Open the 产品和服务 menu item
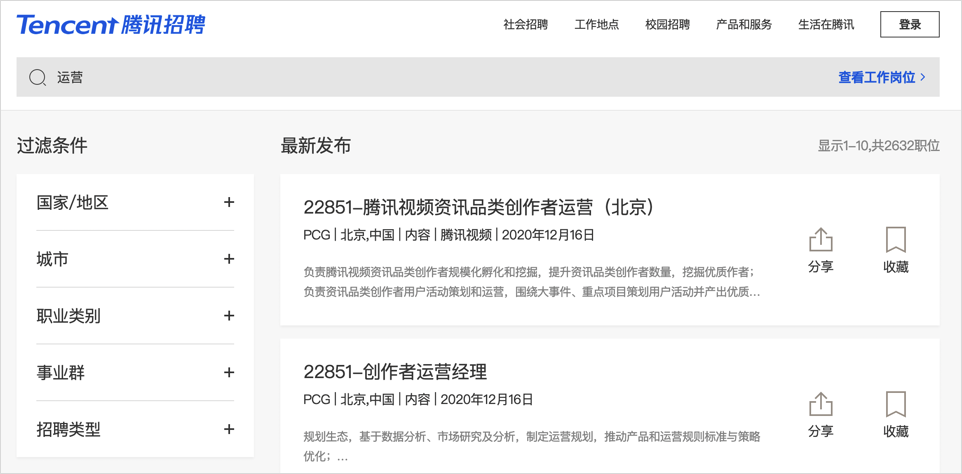 point(744,25)
